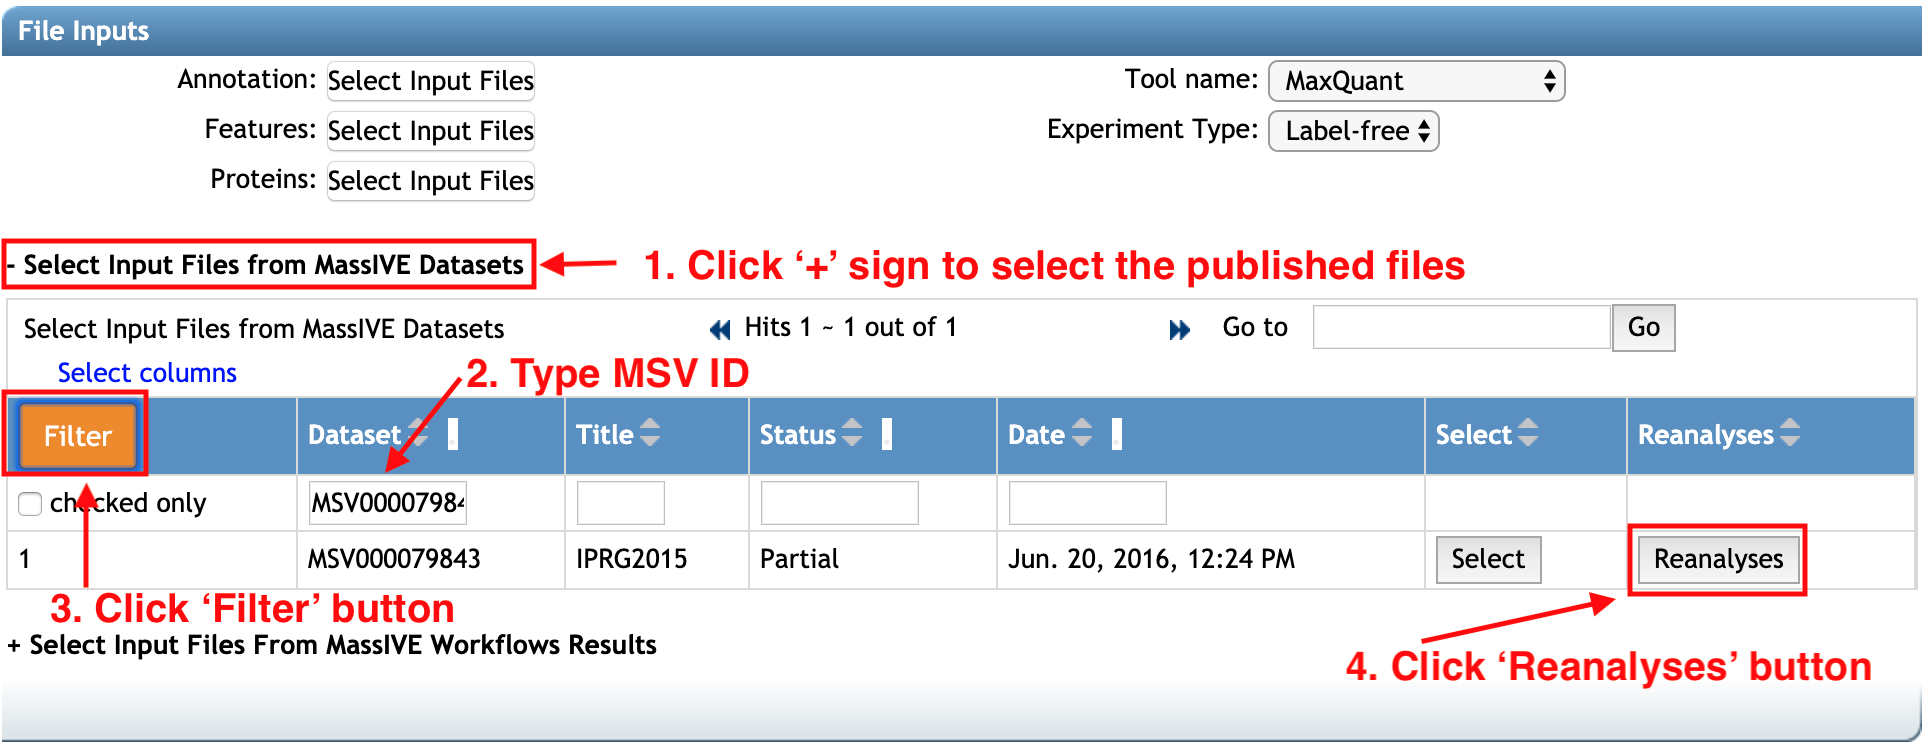Open the Select columns link
The height and width of the screenshot is (752, 1928).
click(147, 373)
